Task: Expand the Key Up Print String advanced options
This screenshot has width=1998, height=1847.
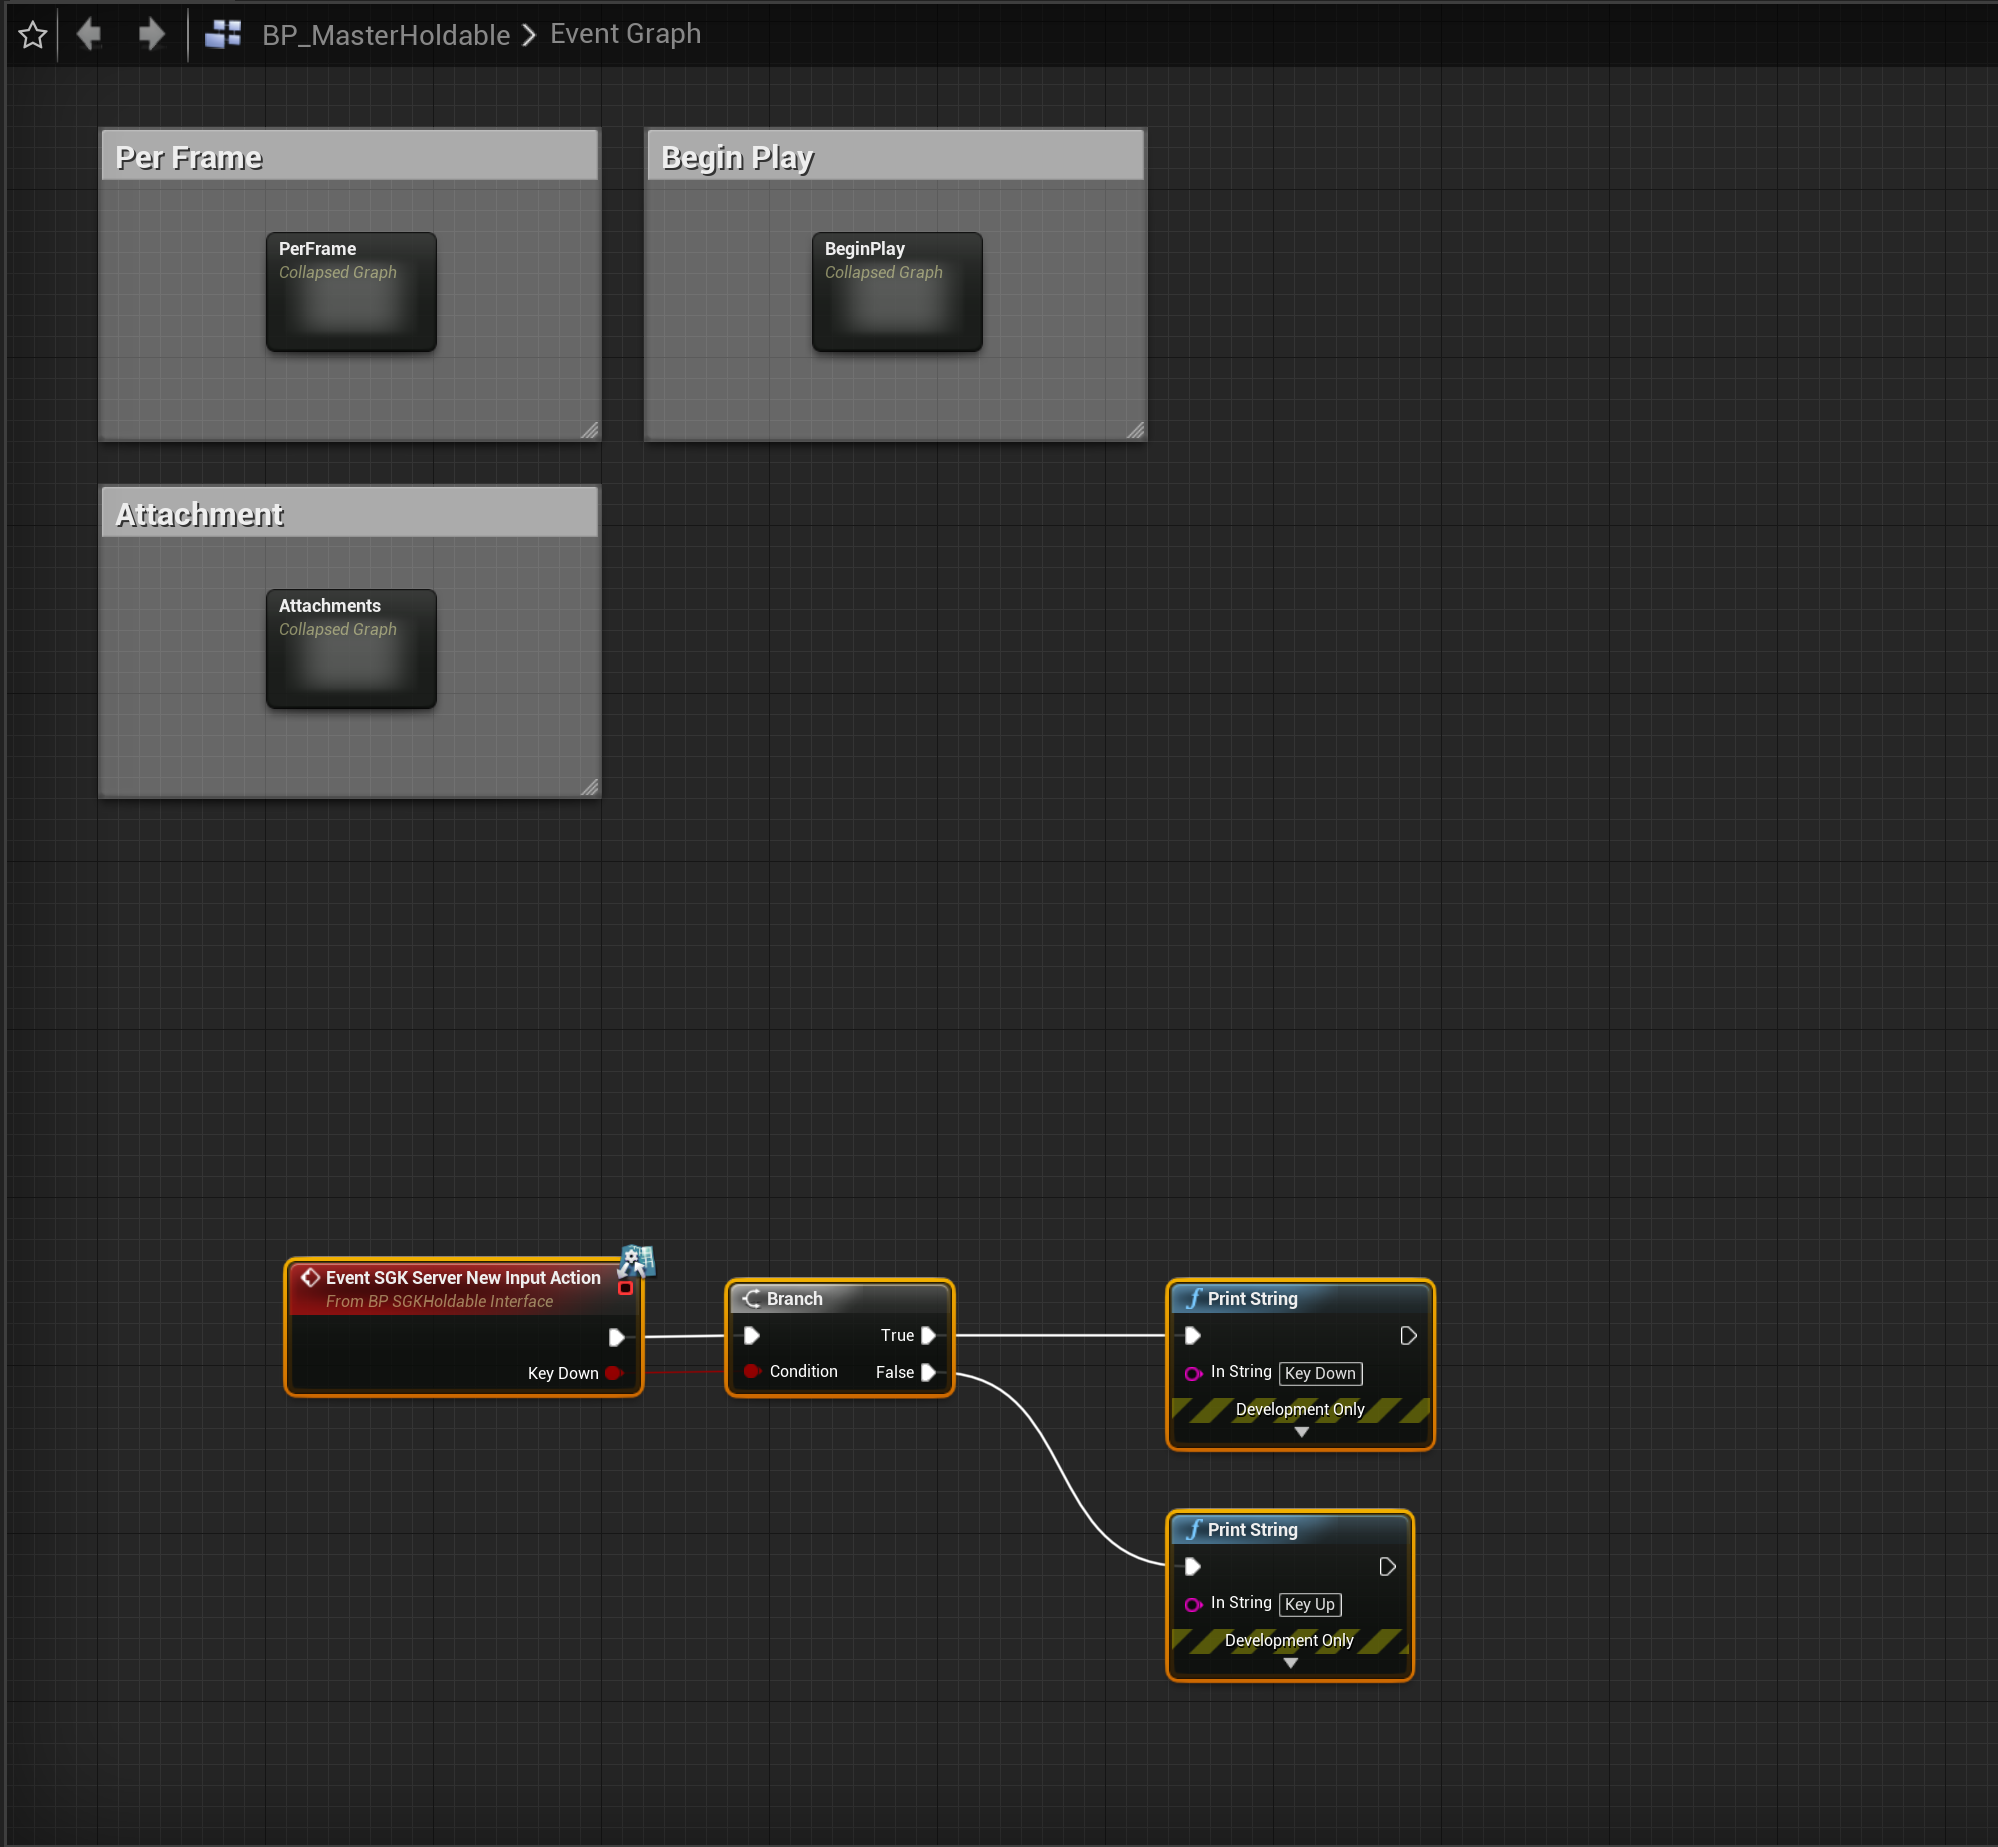Action: point(1290,1664)
